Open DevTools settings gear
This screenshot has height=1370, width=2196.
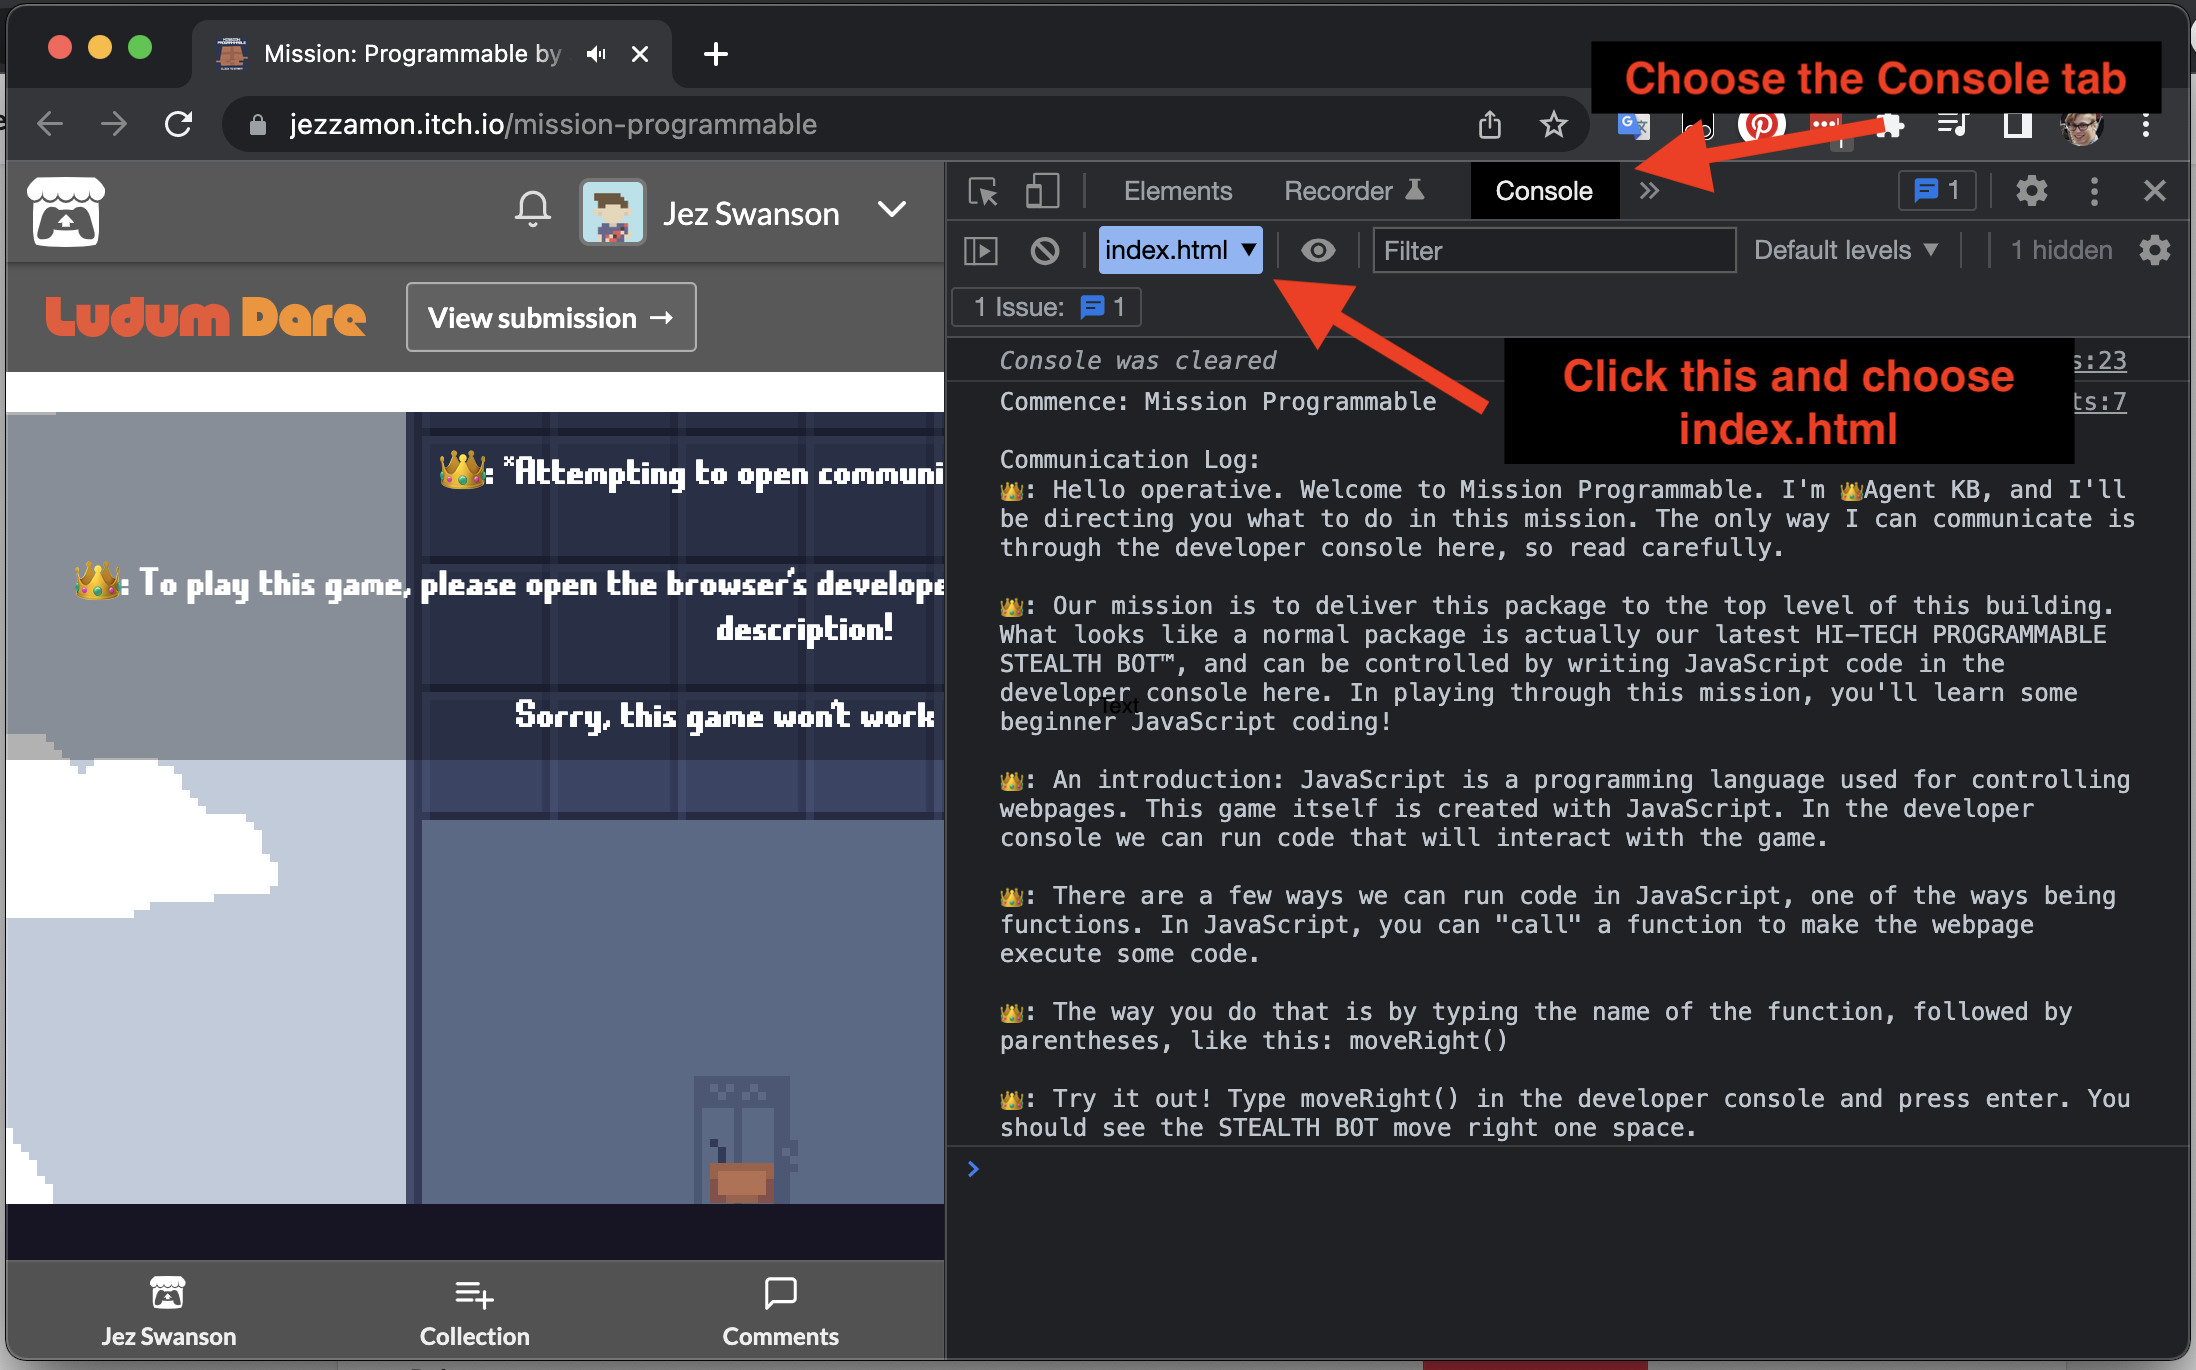click(x=2031, y=190)
